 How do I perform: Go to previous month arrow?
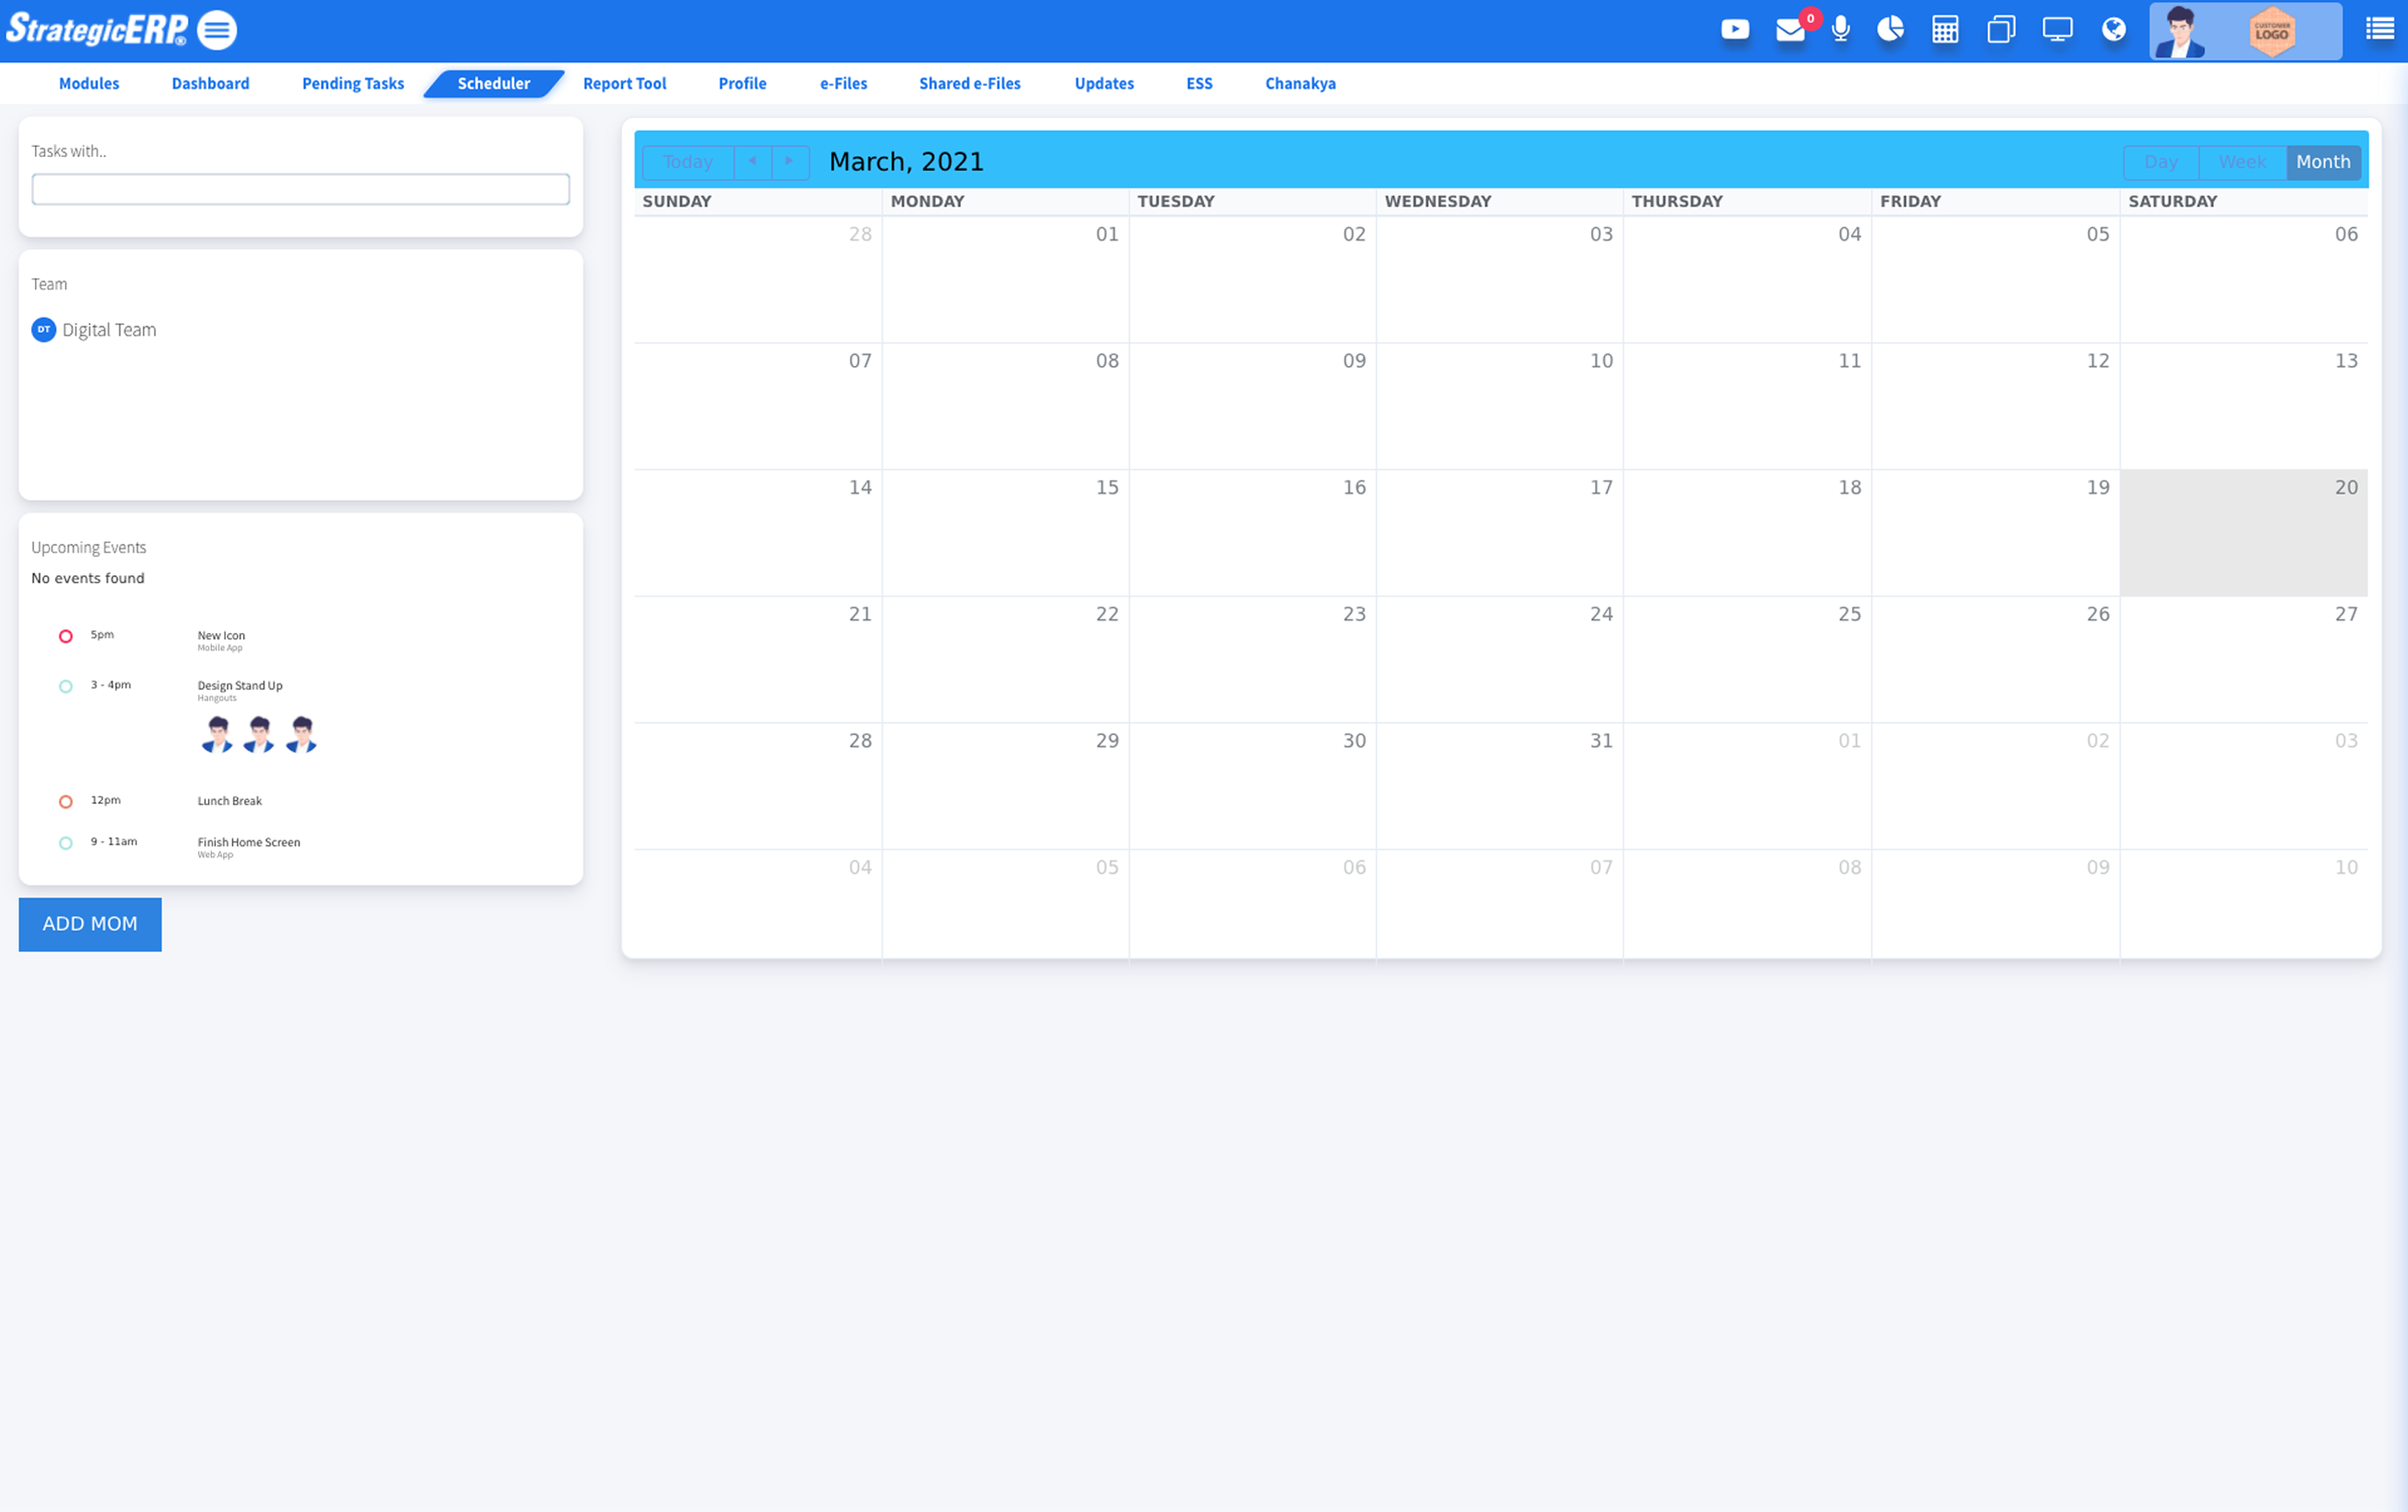pos(753,162)
